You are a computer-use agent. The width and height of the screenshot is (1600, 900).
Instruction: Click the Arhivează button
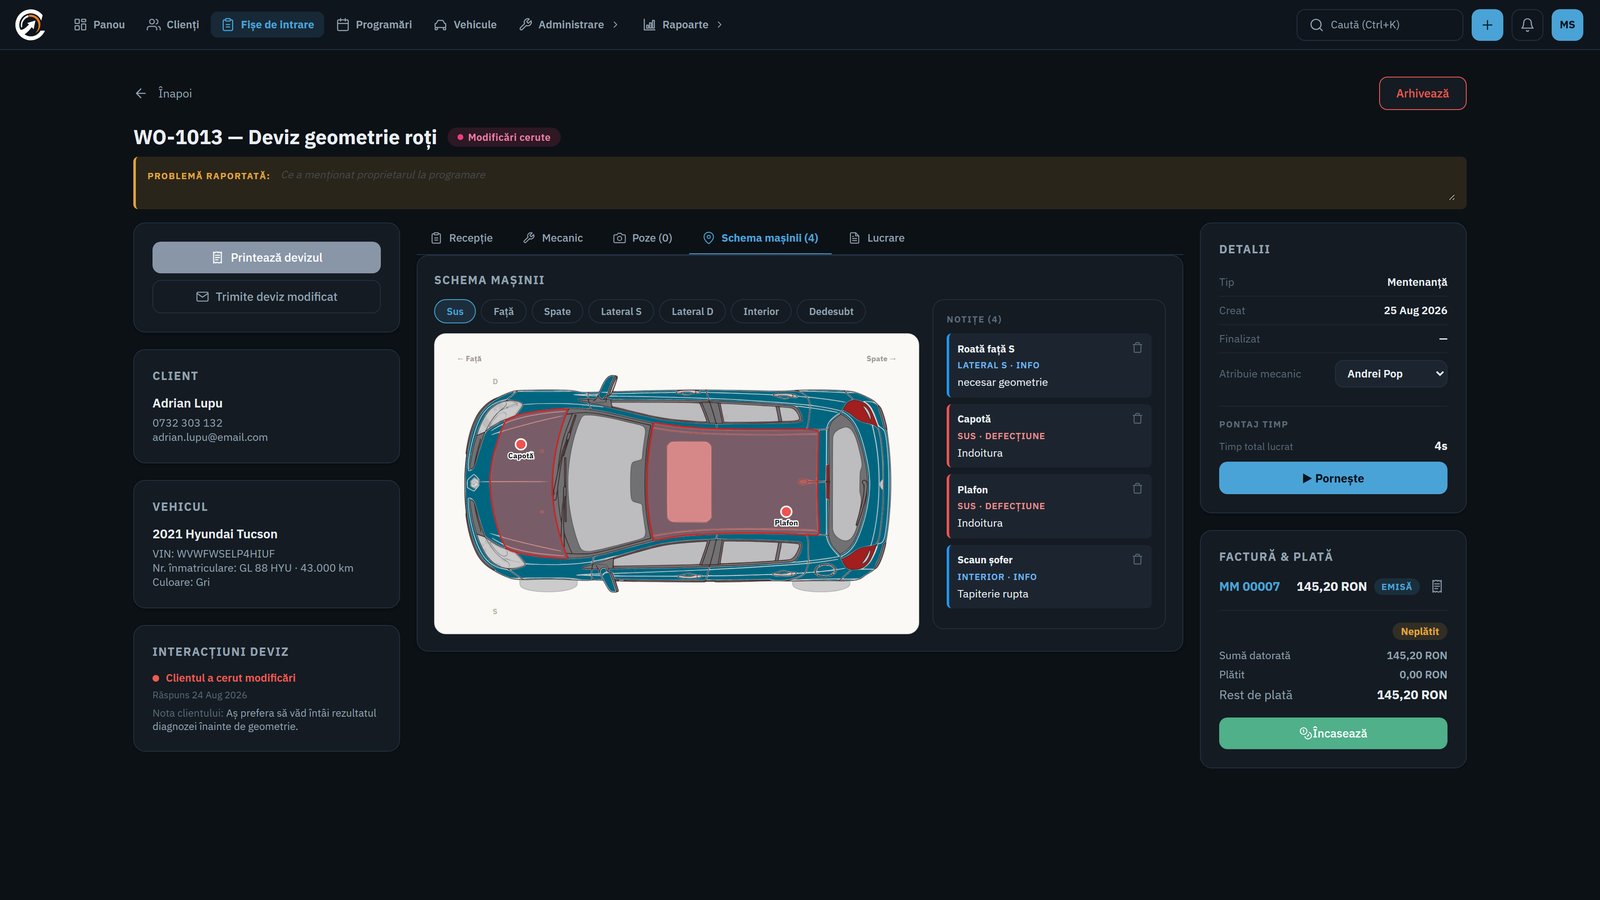pyautogui.click(x=1422, y=94)
